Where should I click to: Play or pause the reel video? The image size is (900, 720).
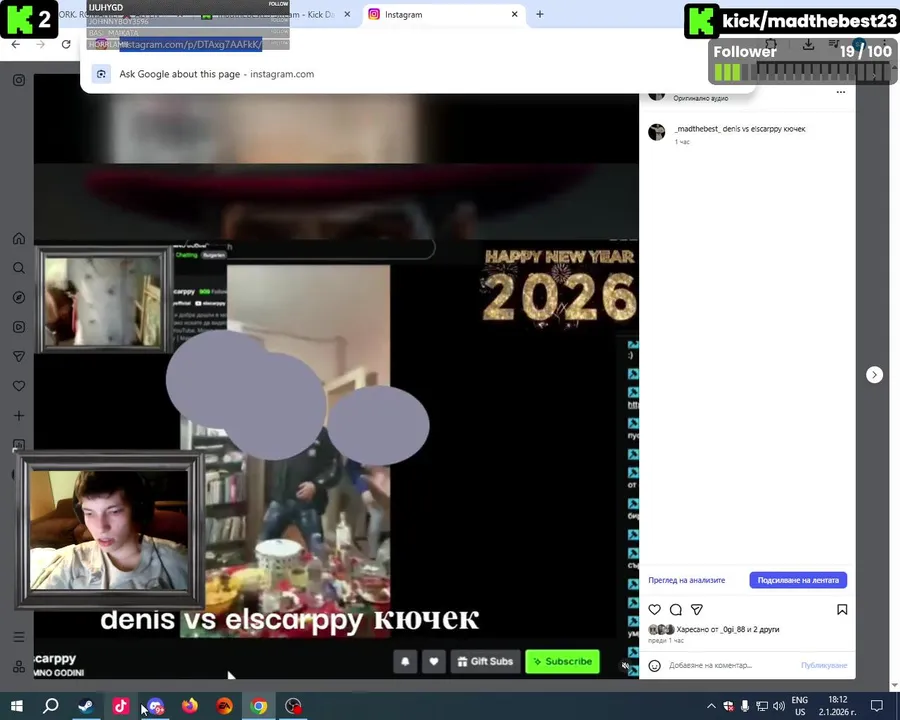click(336, 376)
